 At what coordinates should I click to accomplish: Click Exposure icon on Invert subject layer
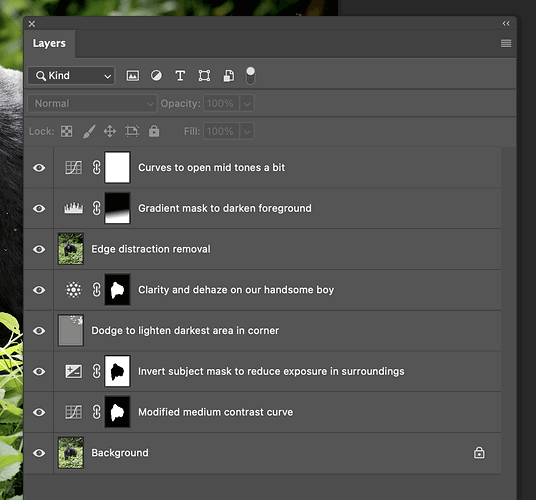point(73,371)
